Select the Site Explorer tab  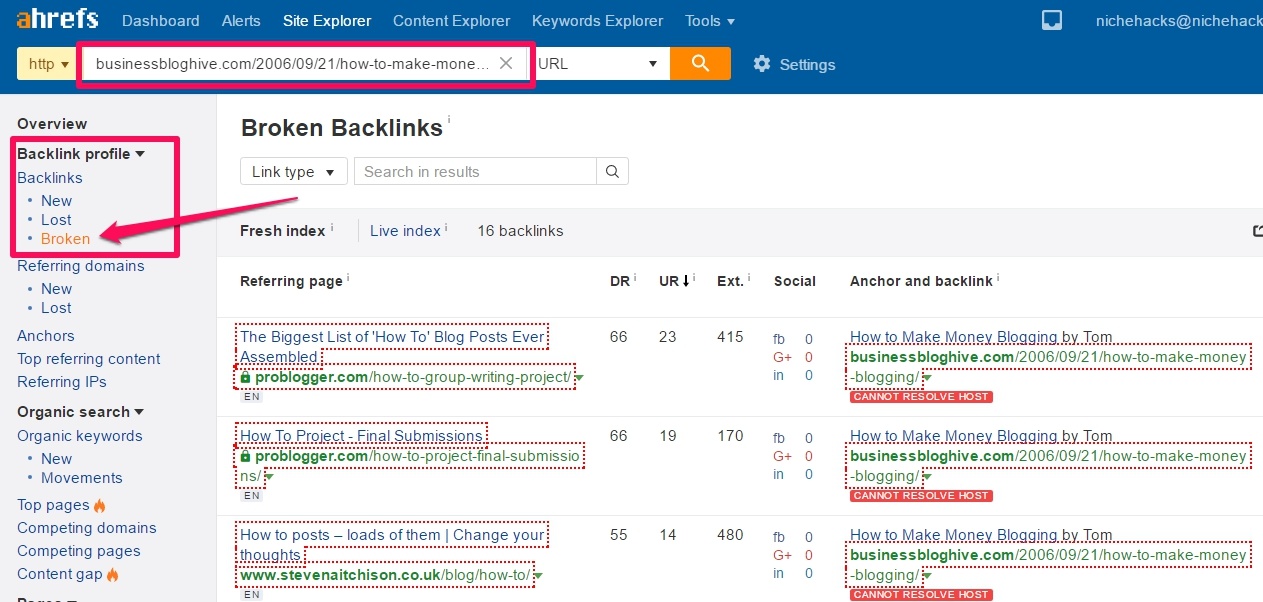(x=327, y=20)
